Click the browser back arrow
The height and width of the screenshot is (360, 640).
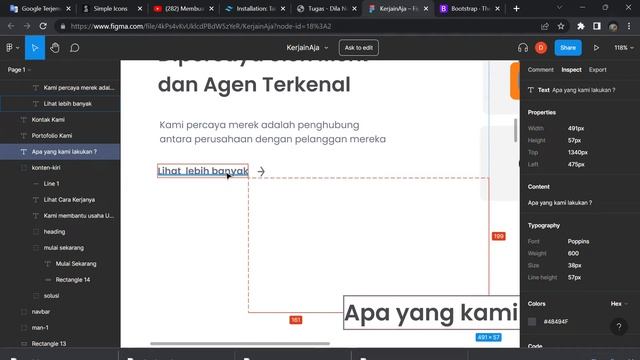click(11, 26)
